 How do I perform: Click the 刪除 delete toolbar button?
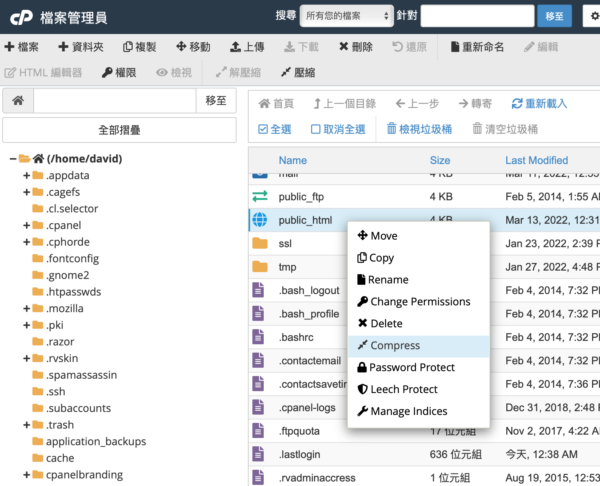click(356, 47)
